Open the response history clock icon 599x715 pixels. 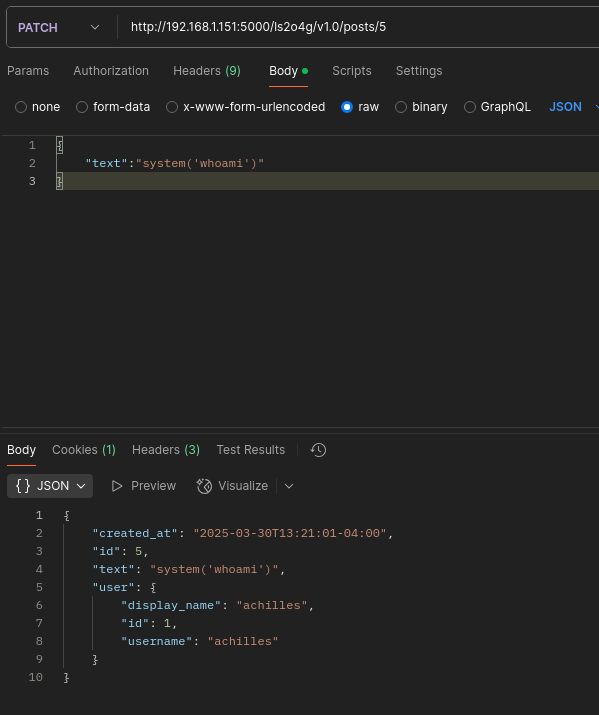click(x=318, y=450)
